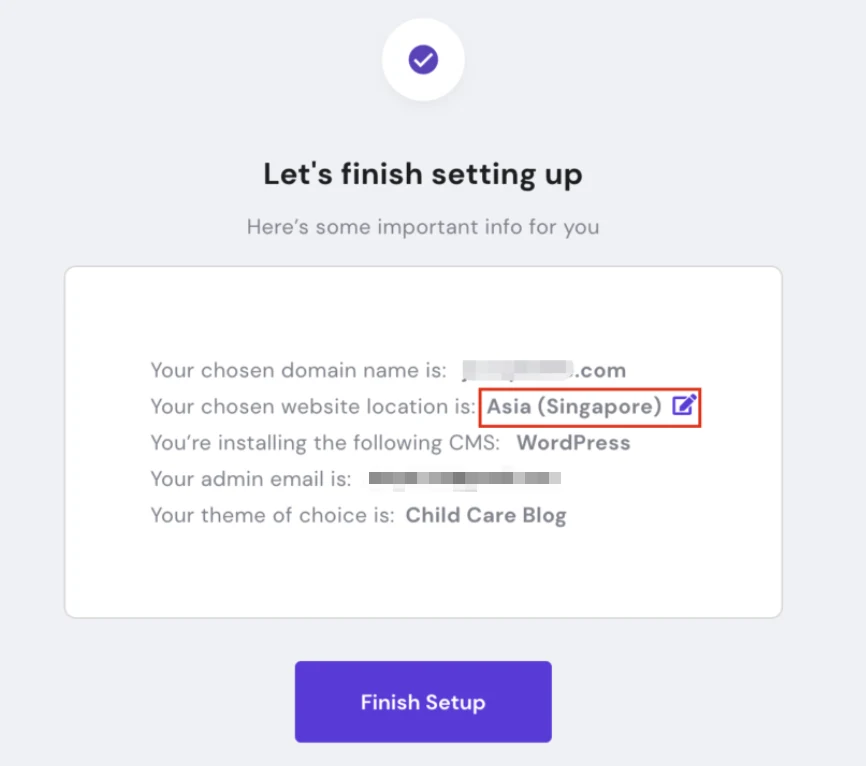Click the word "Setup" on the purple button

(455, 702)
